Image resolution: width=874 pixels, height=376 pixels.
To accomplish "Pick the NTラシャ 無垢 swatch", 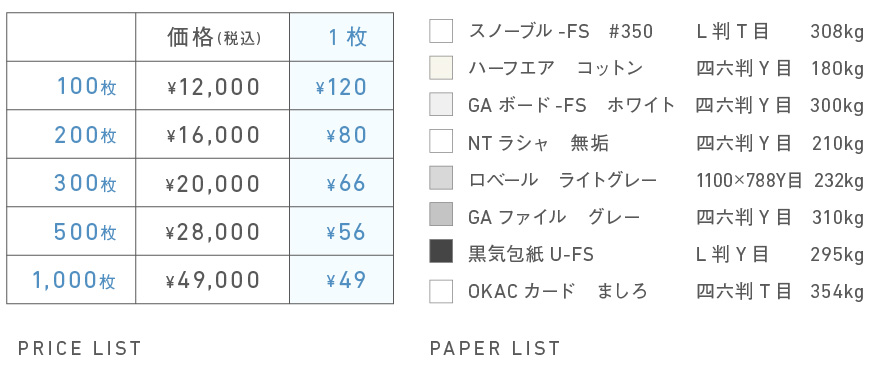I will (x=441, y=141).
